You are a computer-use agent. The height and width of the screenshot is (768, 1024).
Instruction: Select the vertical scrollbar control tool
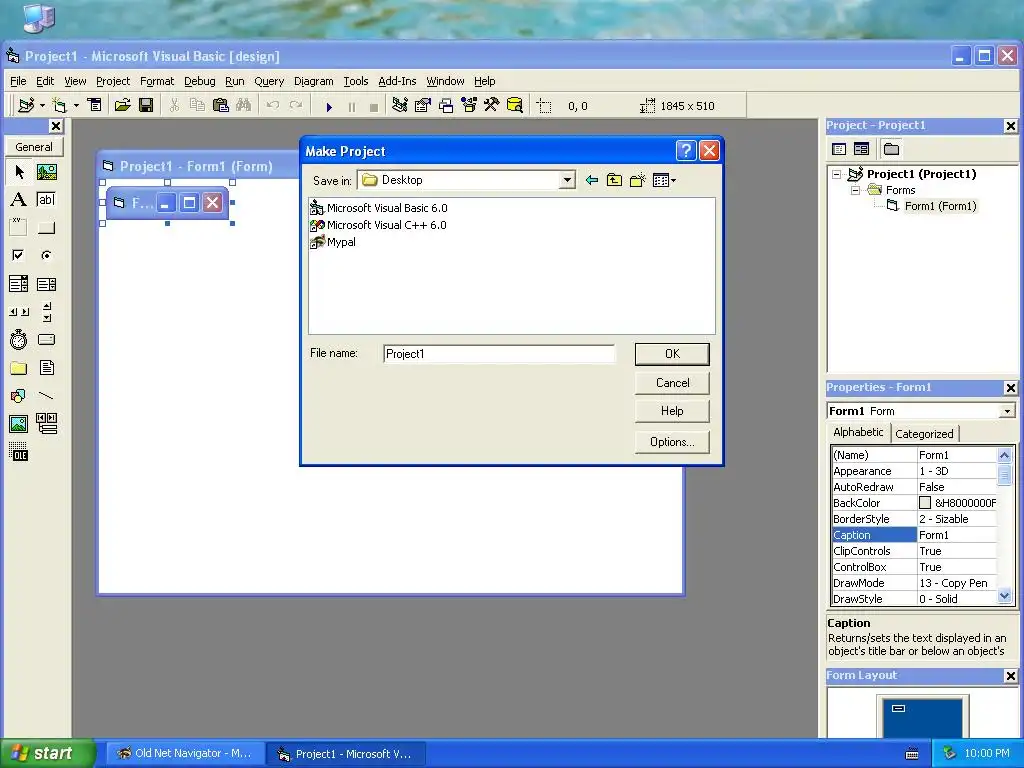click(x=46, y=312)
